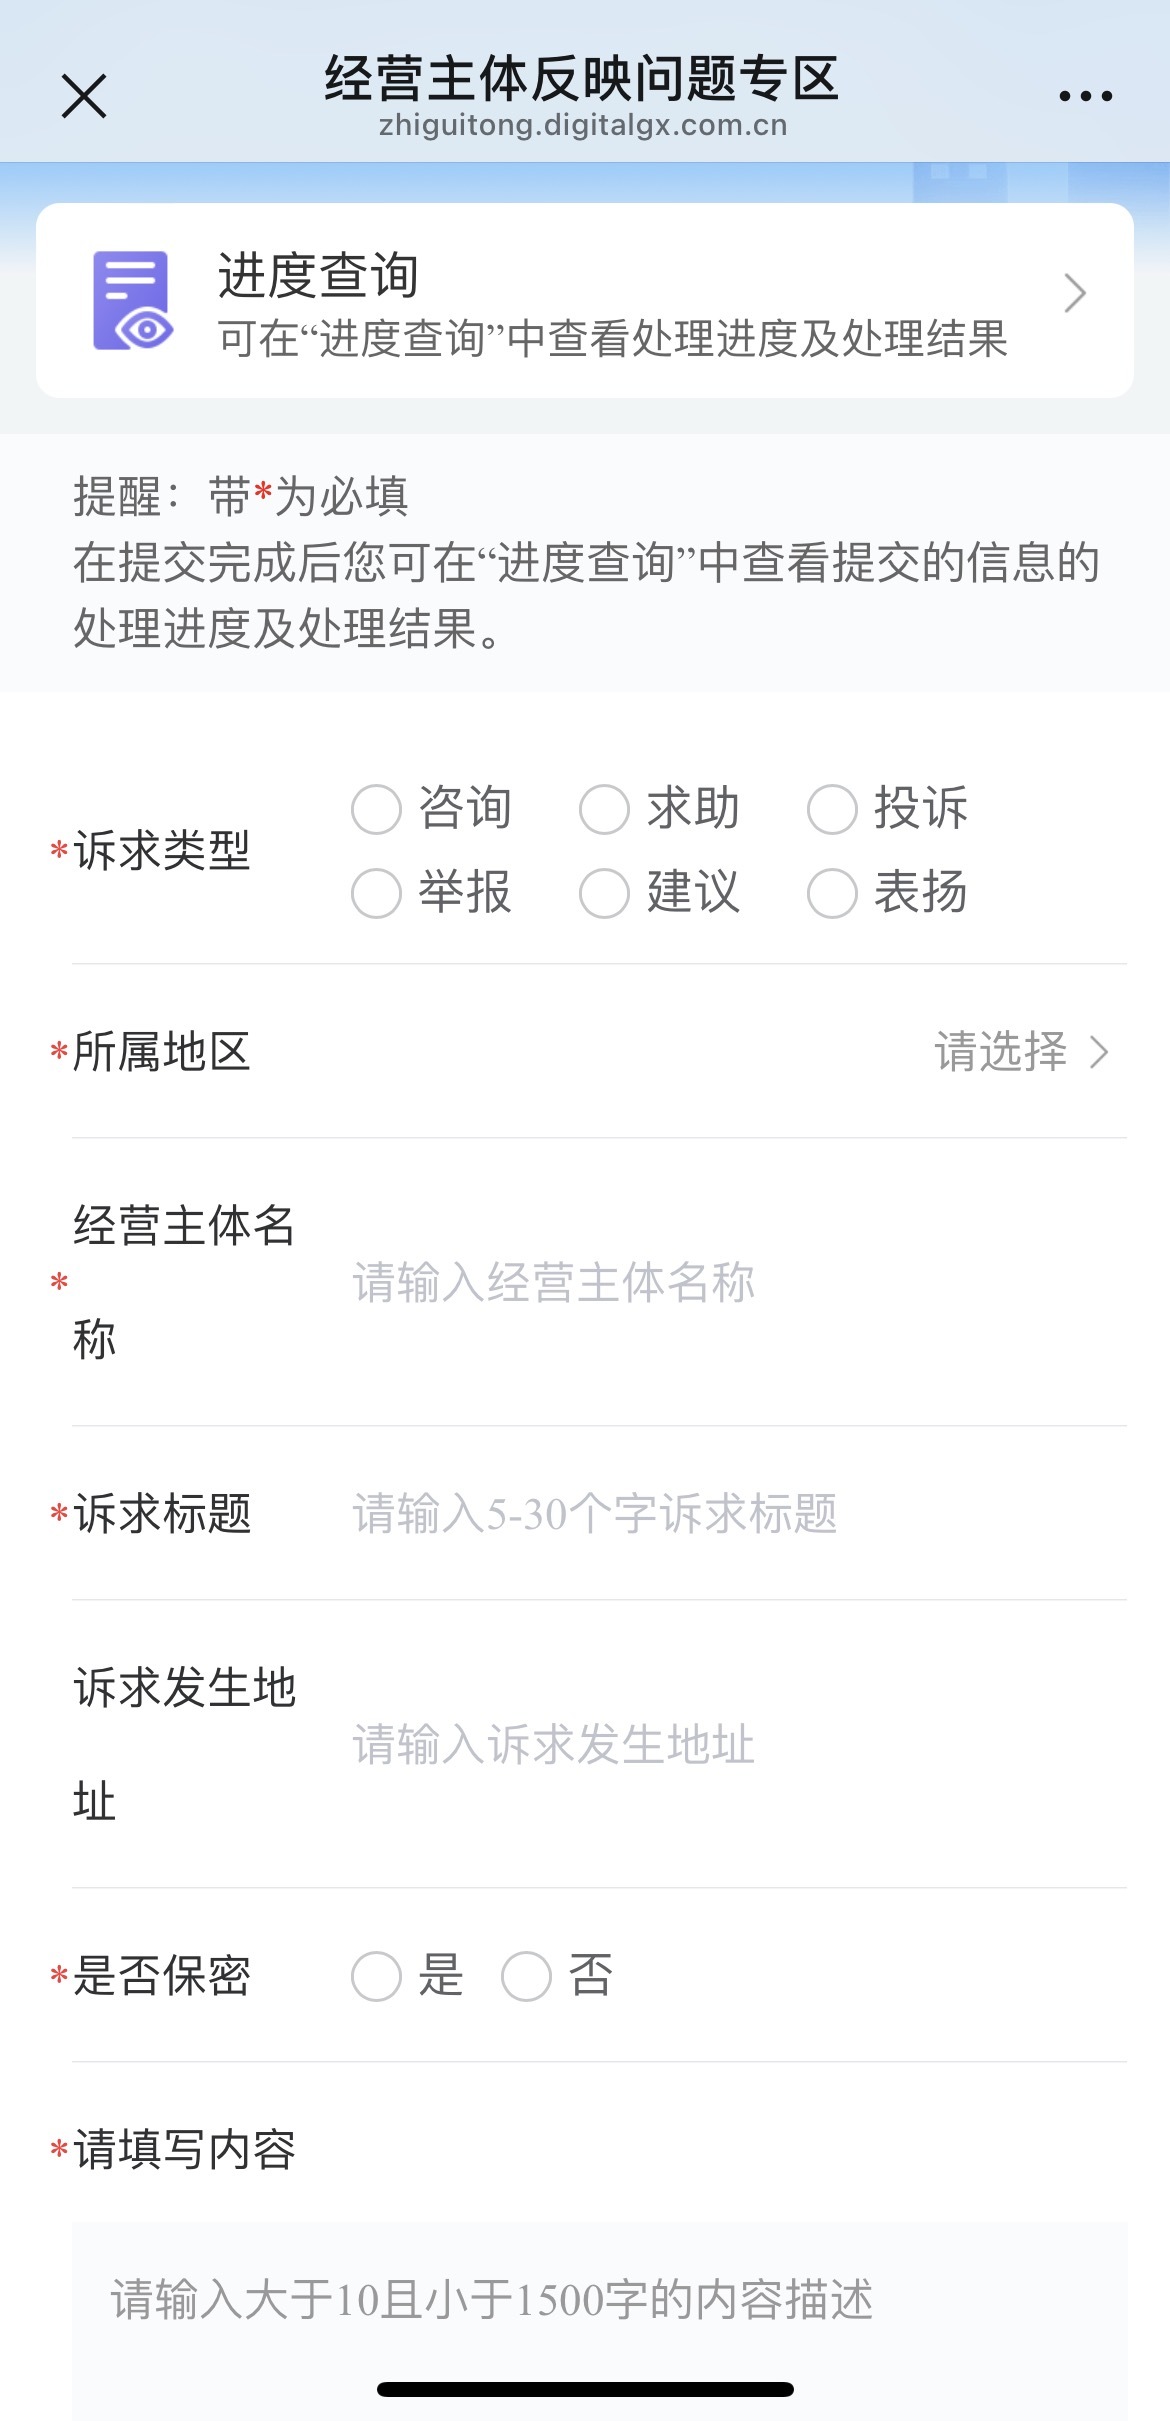
Task: Select 否 for 是否保密
Action: [x=527, y=1977]
